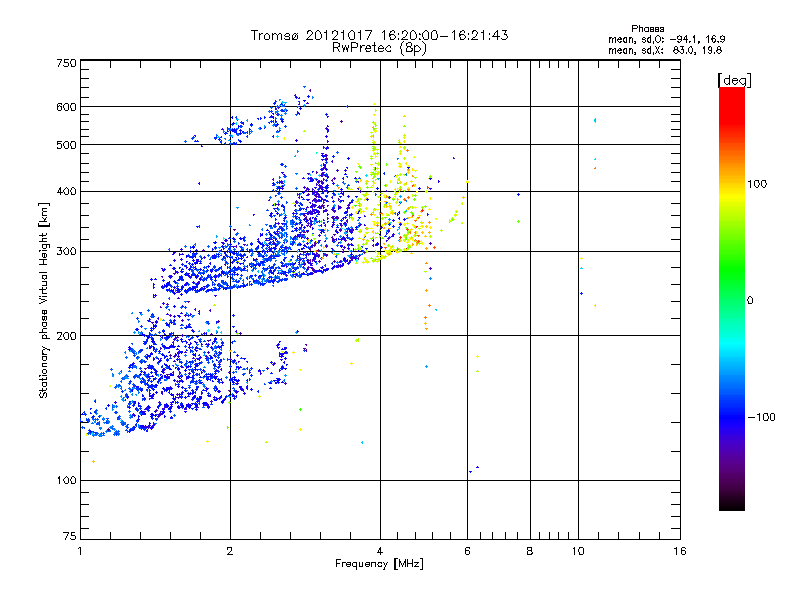Viewport: 800px width, 600px height.
Task: Click the 'Phases' header label
Action: pyautogui.click(x=647, y=29)
